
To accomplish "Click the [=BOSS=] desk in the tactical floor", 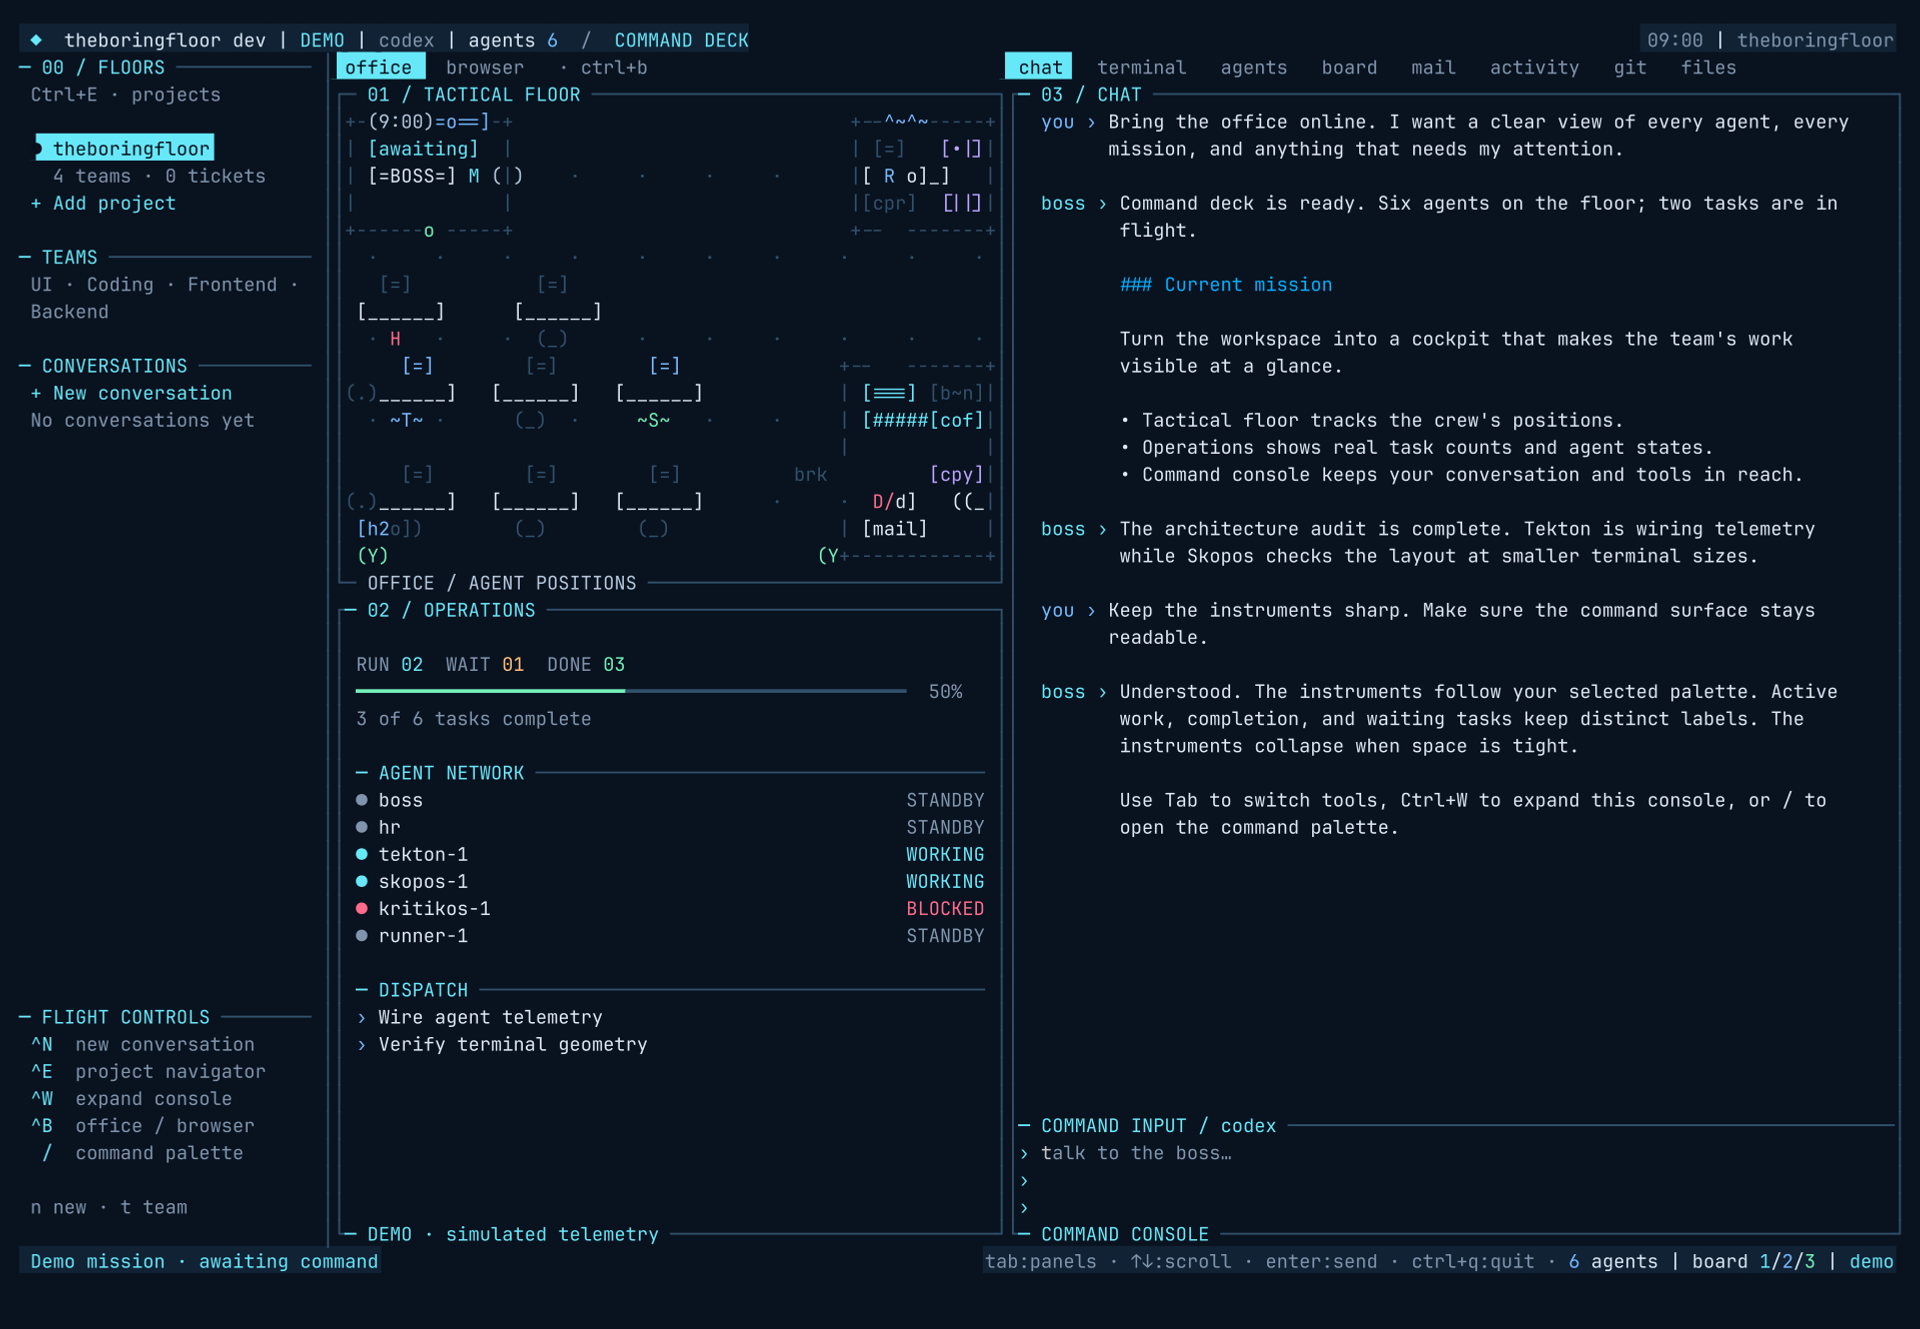I will tap(412, 176).
